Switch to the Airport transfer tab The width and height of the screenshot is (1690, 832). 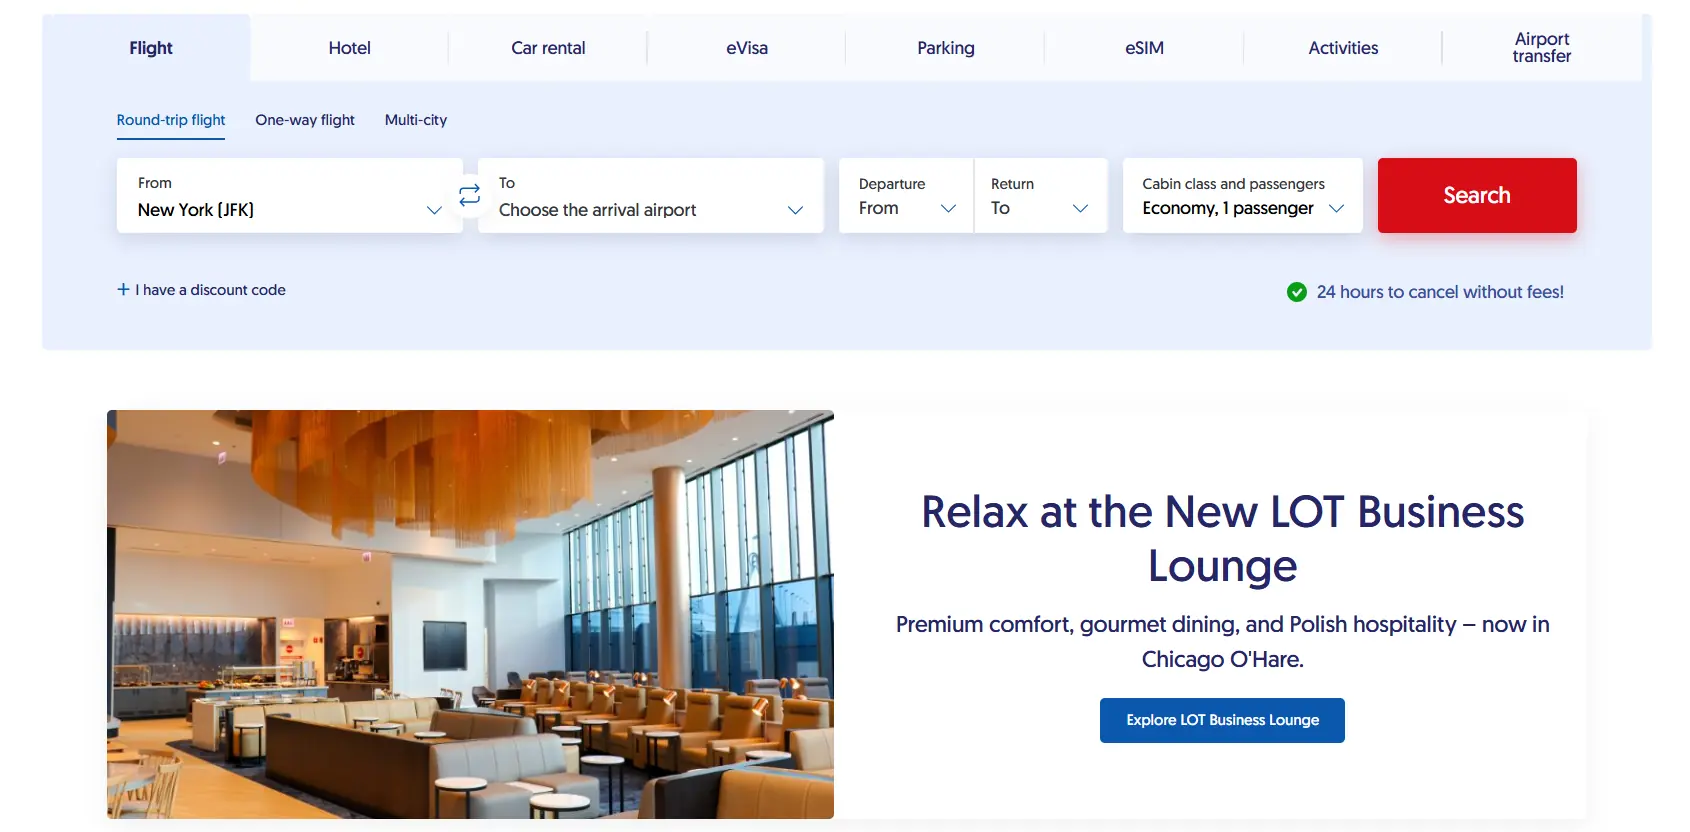pyautogui.click(x=1542, y=48)
